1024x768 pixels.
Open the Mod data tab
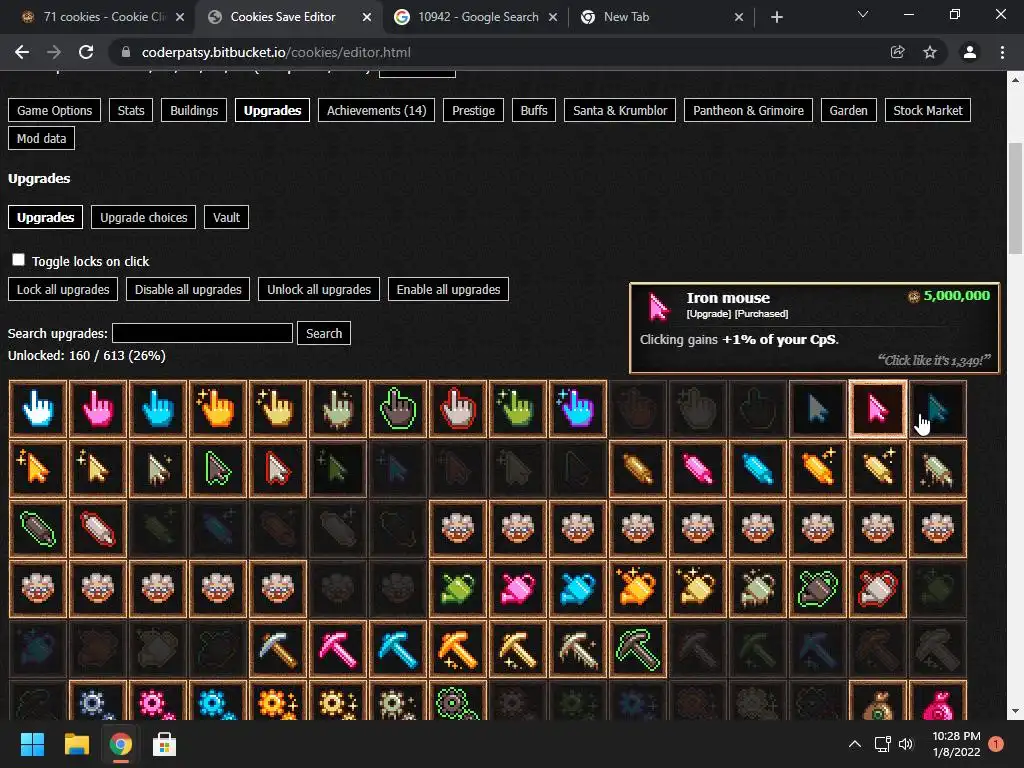(42, 138)
